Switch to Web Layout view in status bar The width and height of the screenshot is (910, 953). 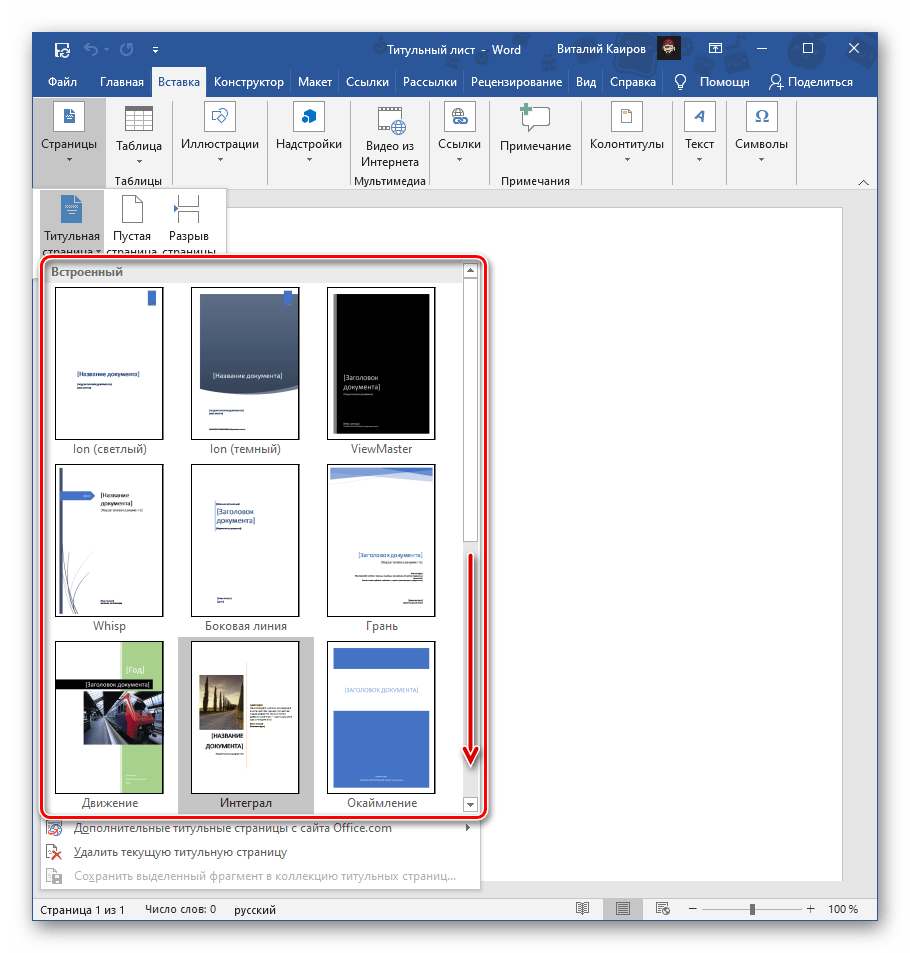click(x=661, y=909)
